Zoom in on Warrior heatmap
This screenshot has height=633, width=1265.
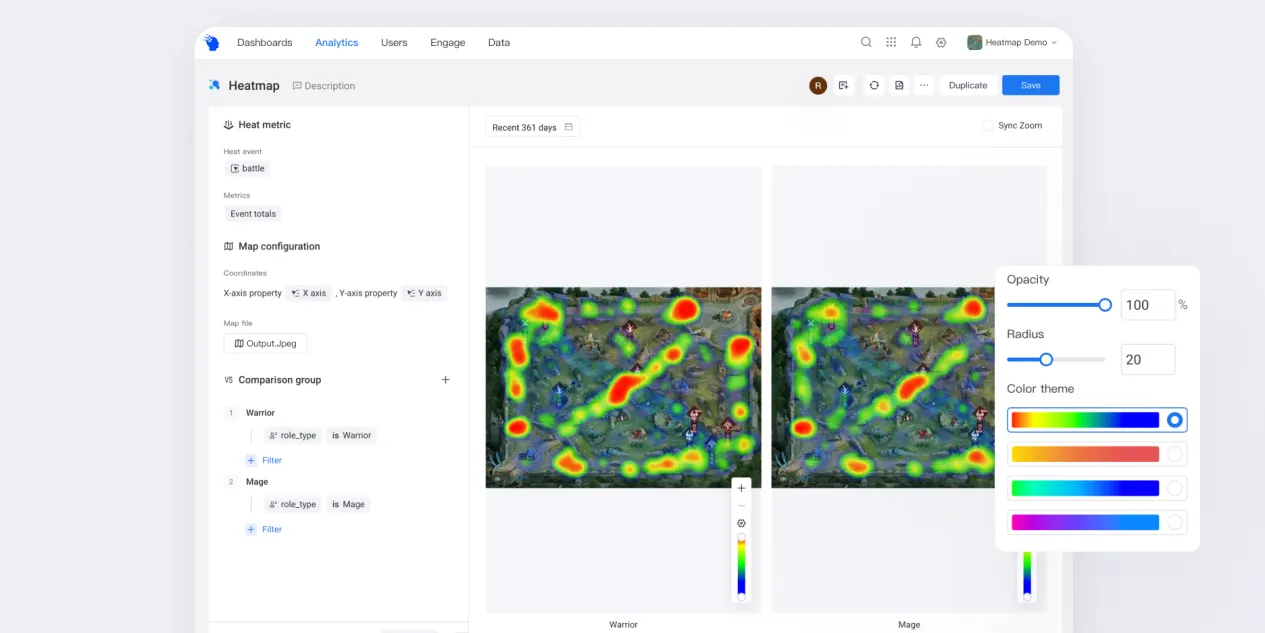tap(741, 489)
